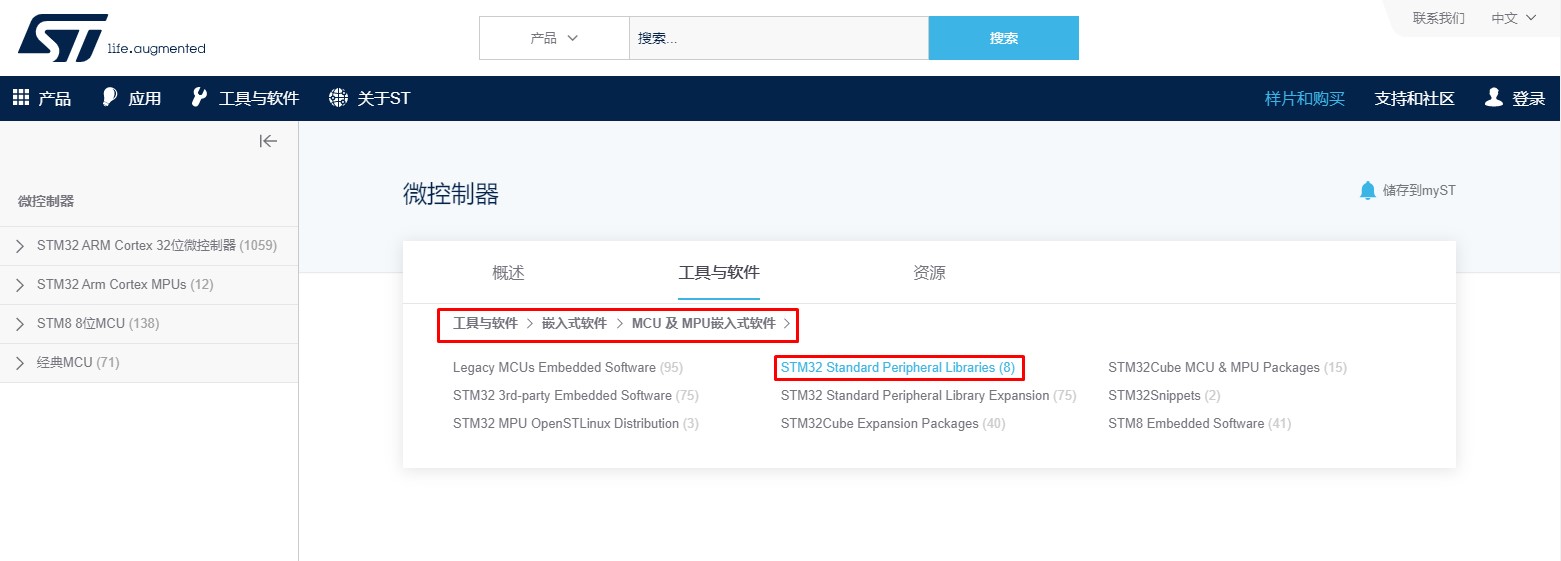Open the 关于ST globe menu

[338, 97]
